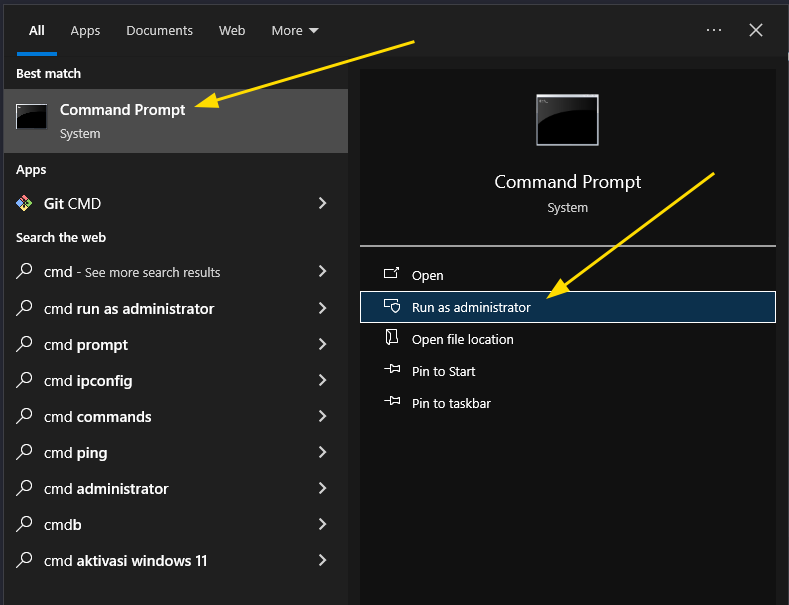
Task: Select the 'cmd commands' suggestion
Action: pyautogui.click(x=176, y=417)
